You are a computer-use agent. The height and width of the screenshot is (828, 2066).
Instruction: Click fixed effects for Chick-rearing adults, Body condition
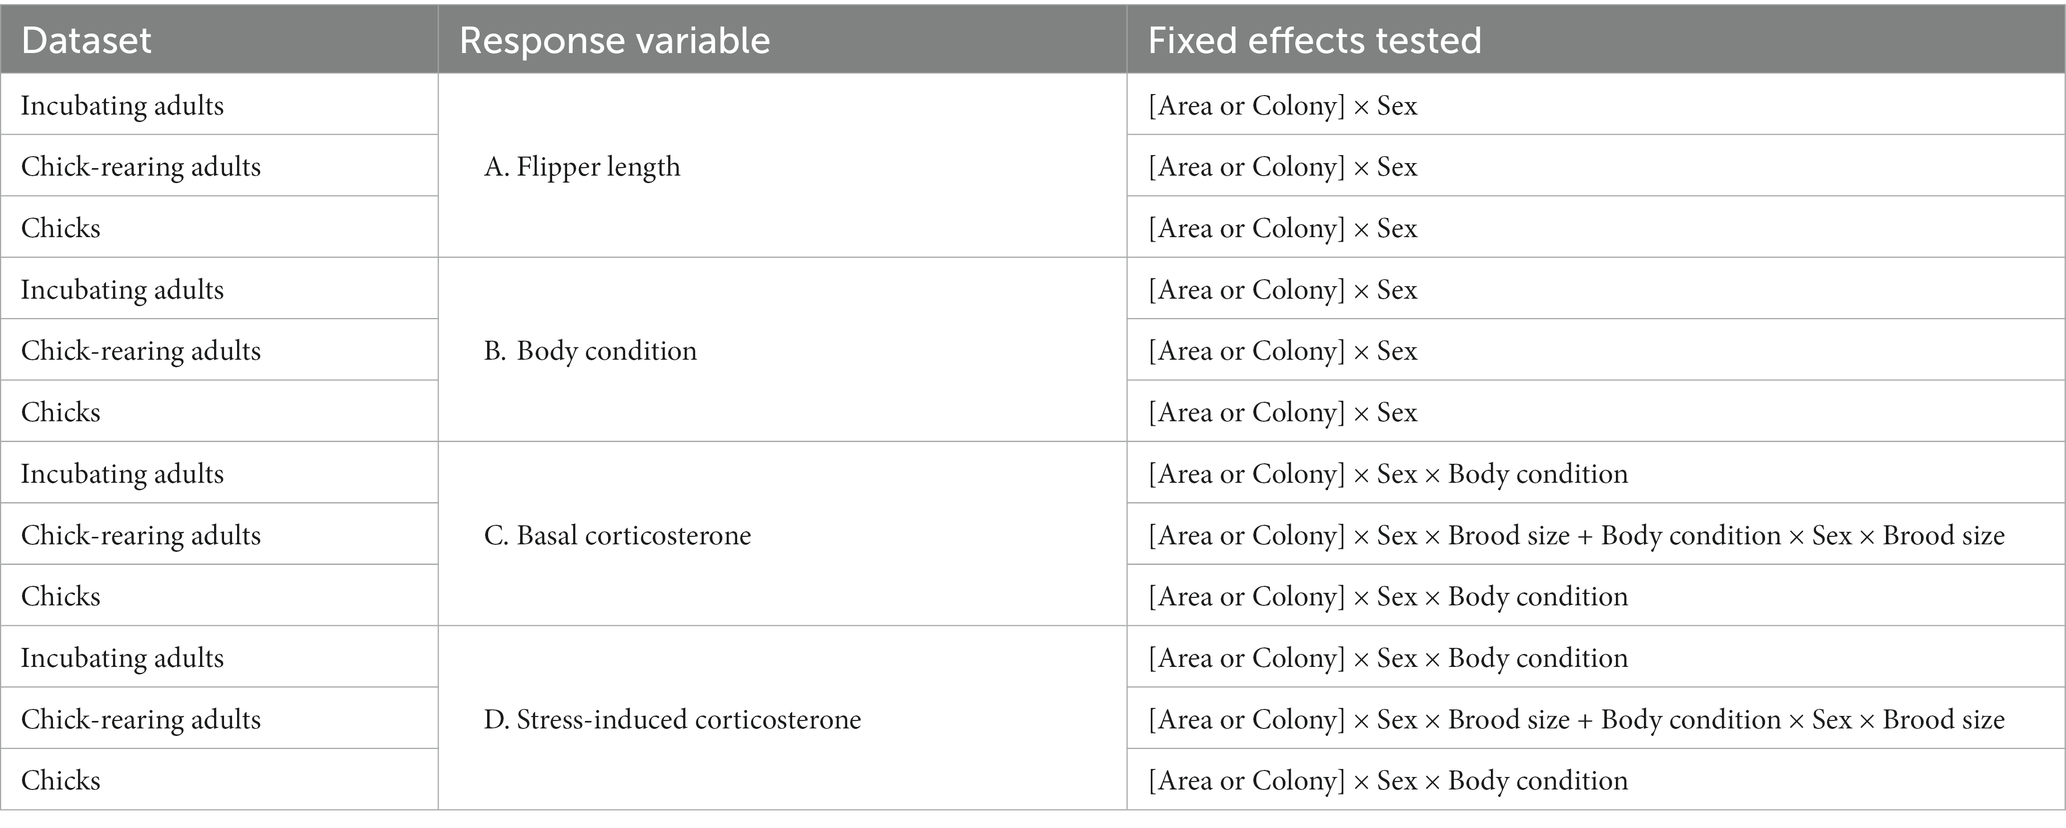(1283, 351)
